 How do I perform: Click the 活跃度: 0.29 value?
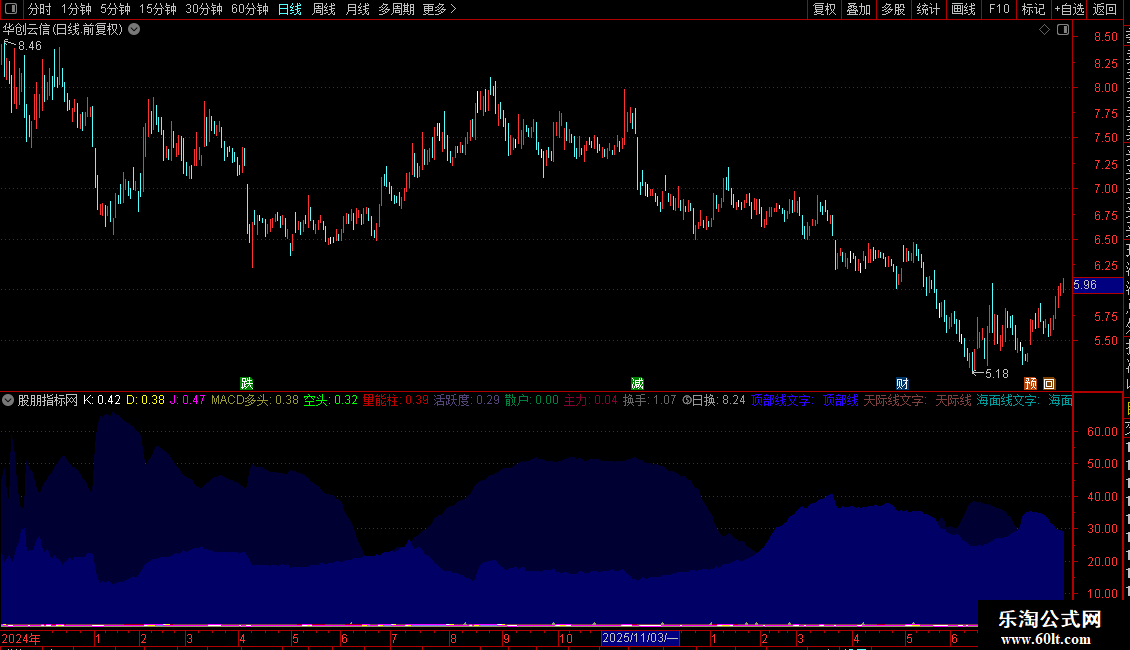point(466,400)
